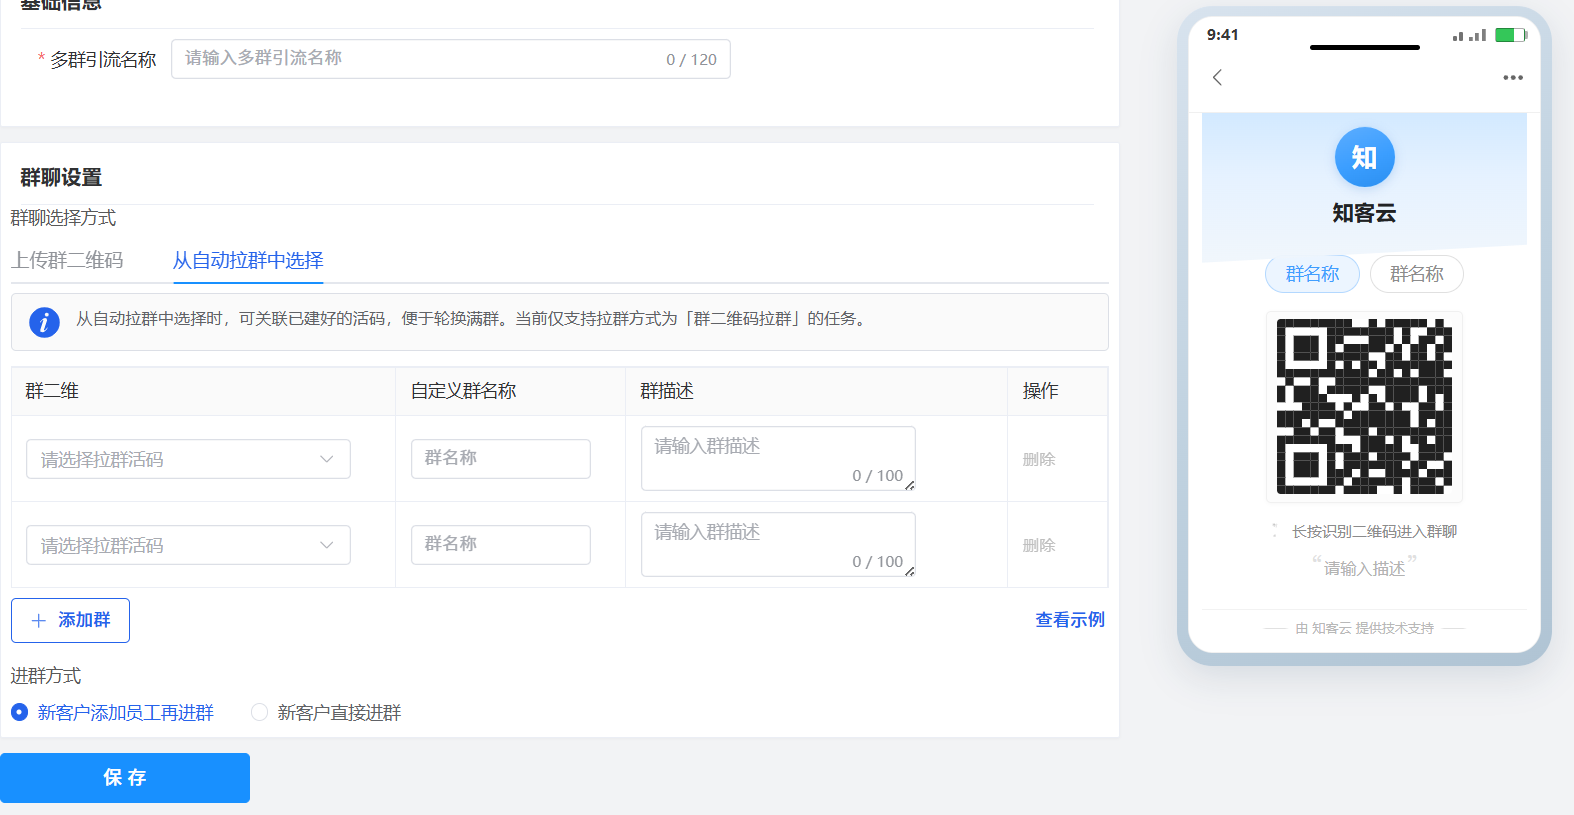Click 请输入描述 placeholder in preview
This screenshot has height=815, width=1574.
1364,568
